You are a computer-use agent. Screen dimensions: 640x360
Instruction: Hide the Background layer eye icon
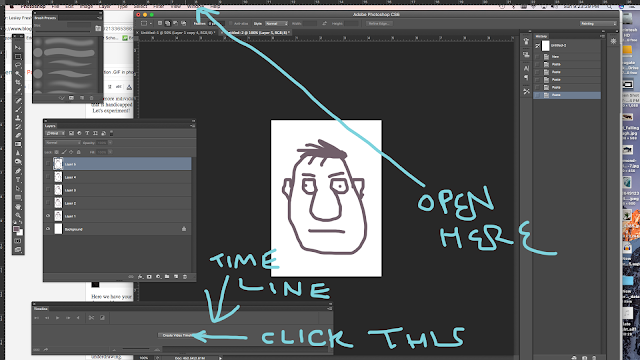[x=48, y=229]
